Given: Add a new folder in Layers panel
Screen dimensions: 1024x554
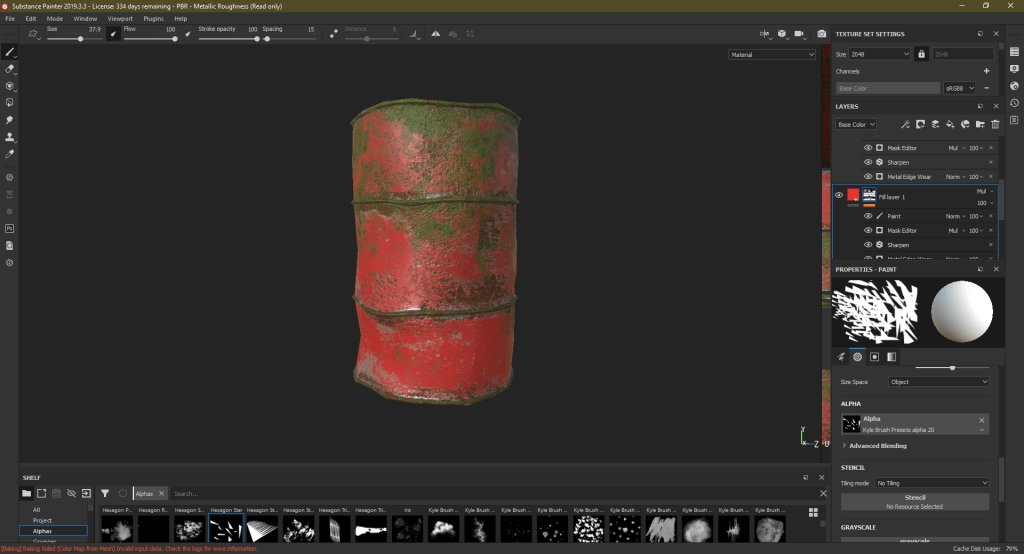Looking at the screenshot, I should (980, 125).
